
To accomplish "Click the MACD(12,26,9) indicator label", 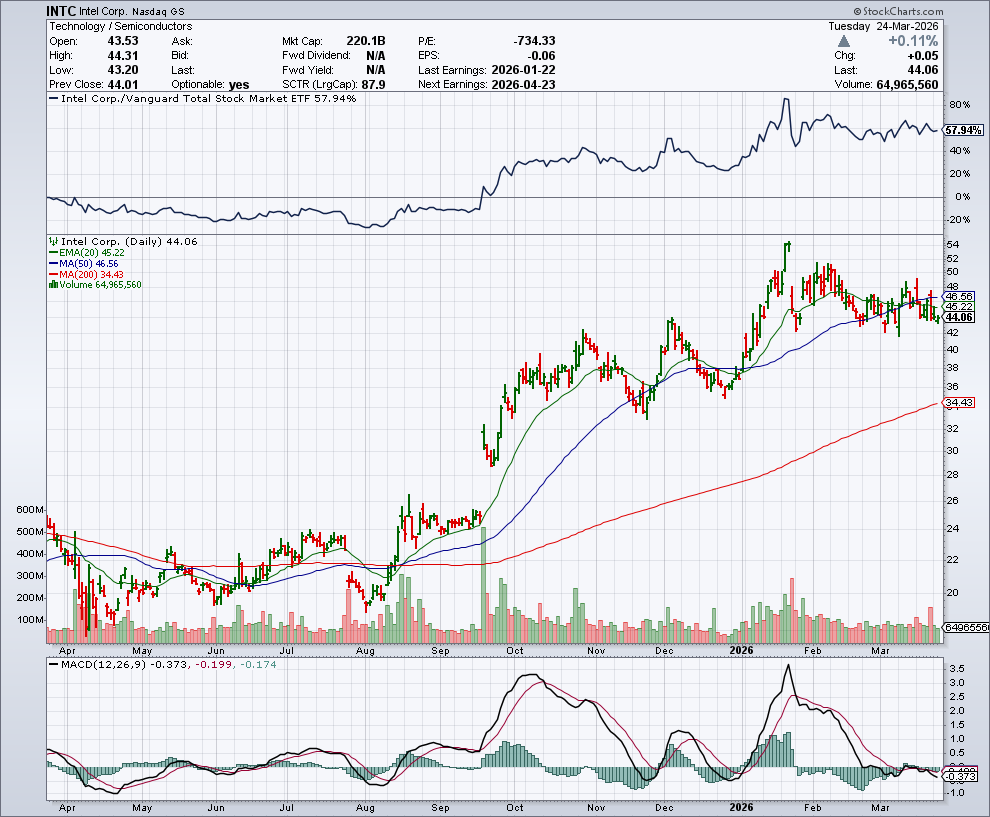I will [103, 664].
